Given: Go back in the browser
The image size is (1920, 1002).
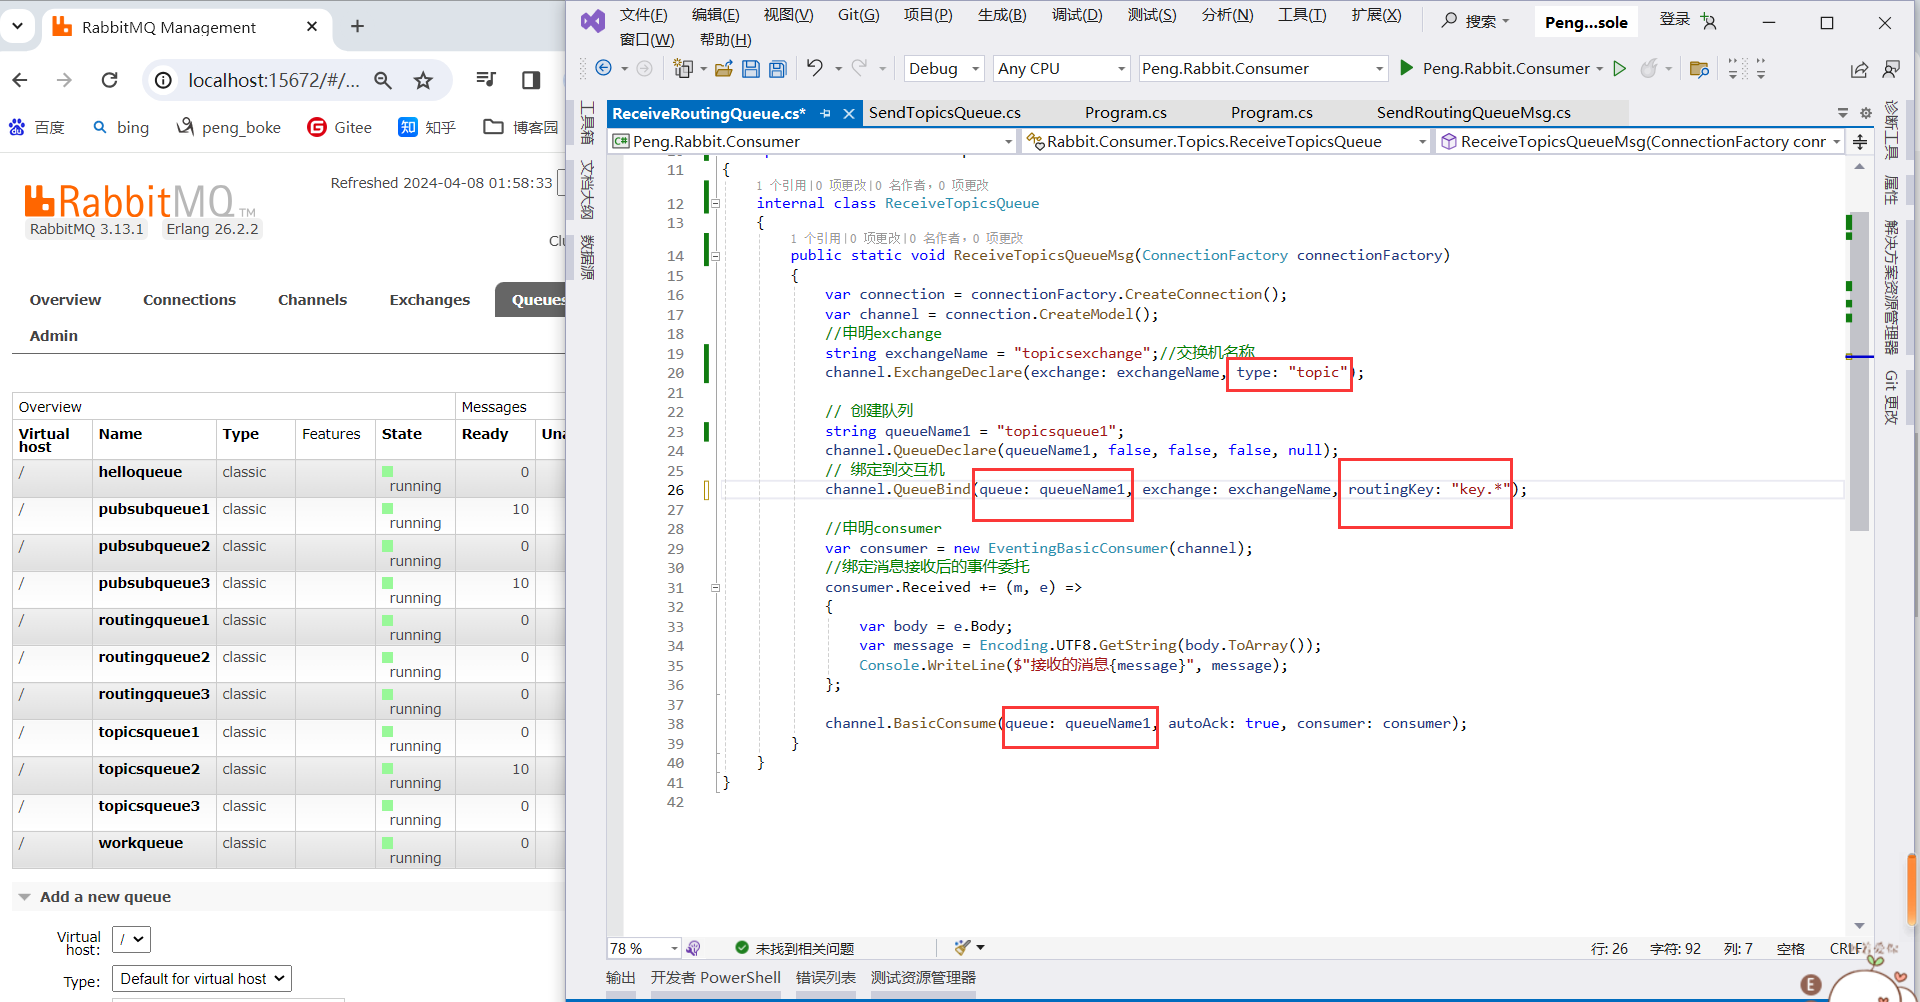Looking at the screenshot, I should click(x=20, y=80).
